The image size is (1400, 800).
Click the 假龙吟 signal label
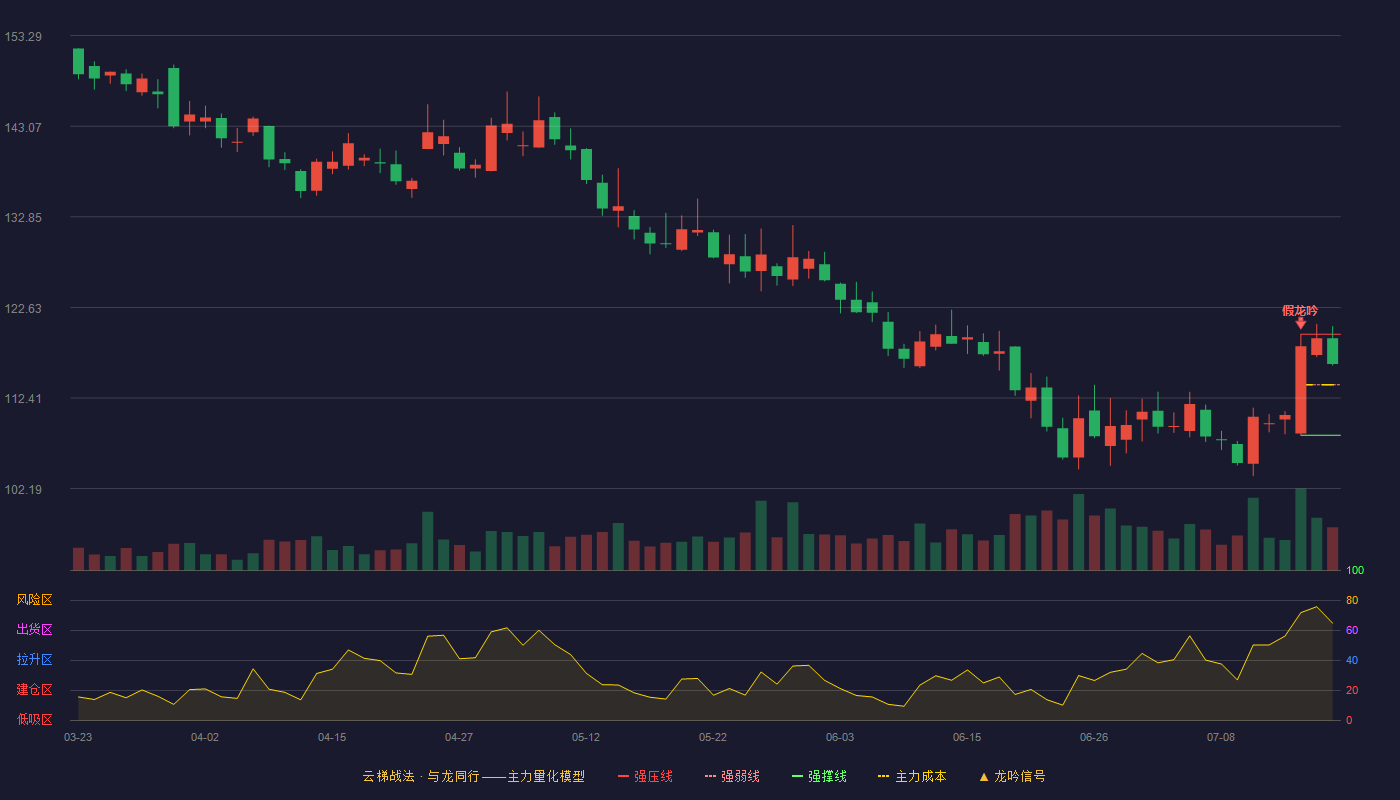coord(1300,310)
